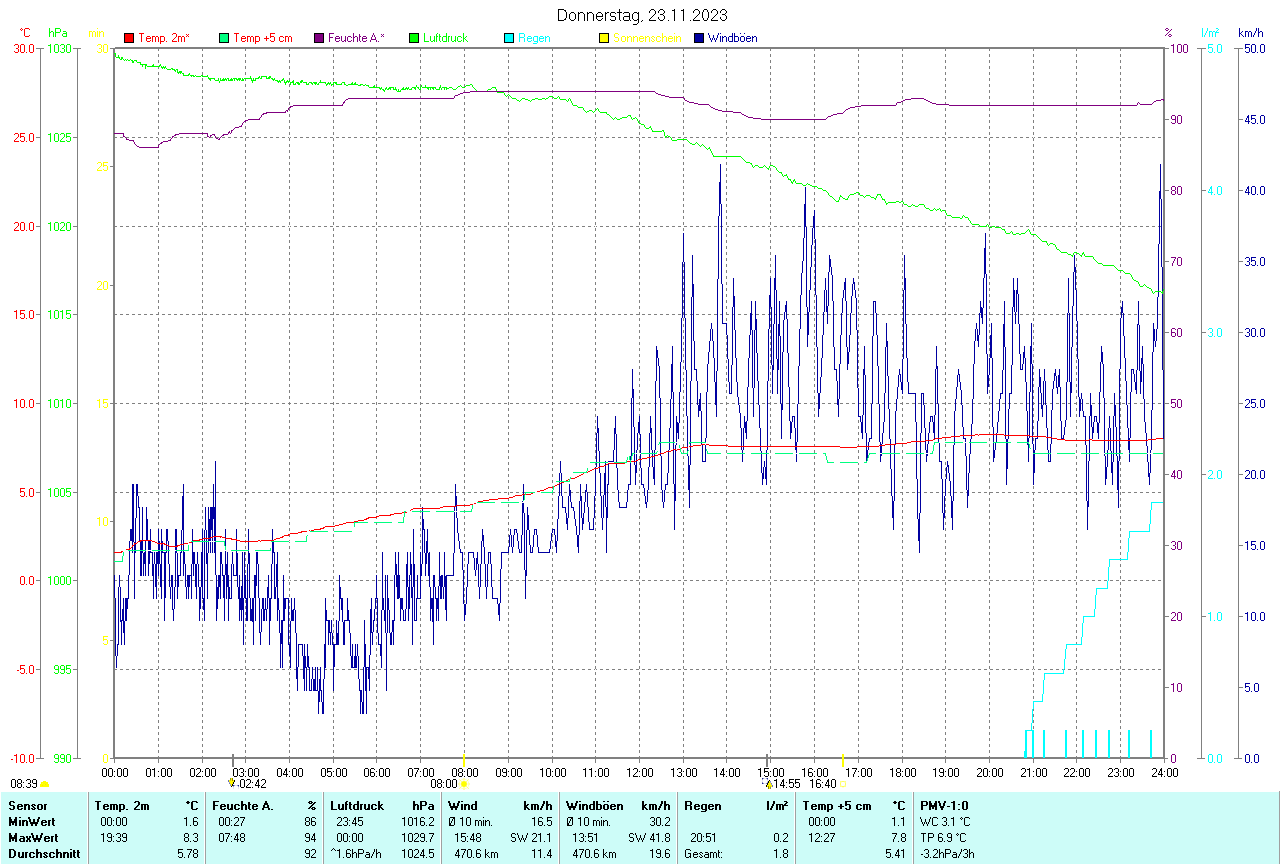1280x864 pixels.
Task: Click the Luftdruck legend label
Action: pos(446,38)
